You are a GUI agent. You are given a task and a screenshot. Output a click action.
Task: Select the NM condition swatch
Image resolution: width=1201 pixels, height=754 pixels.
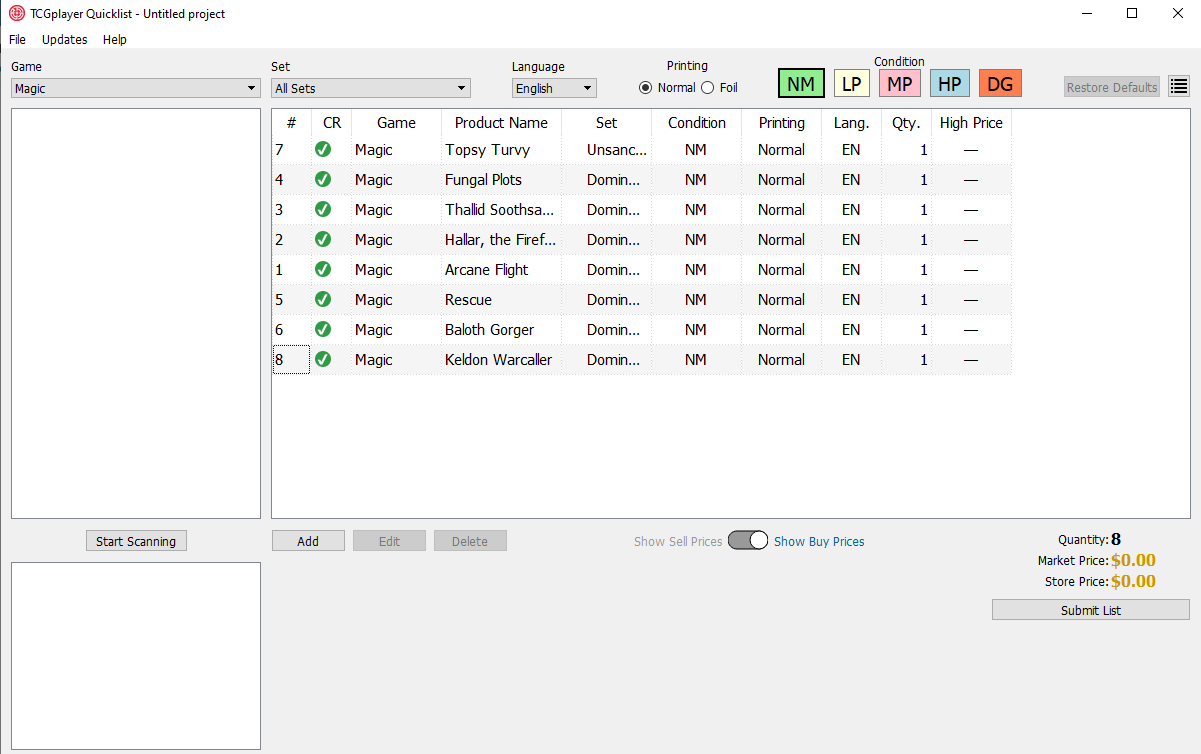click(800, 84)
